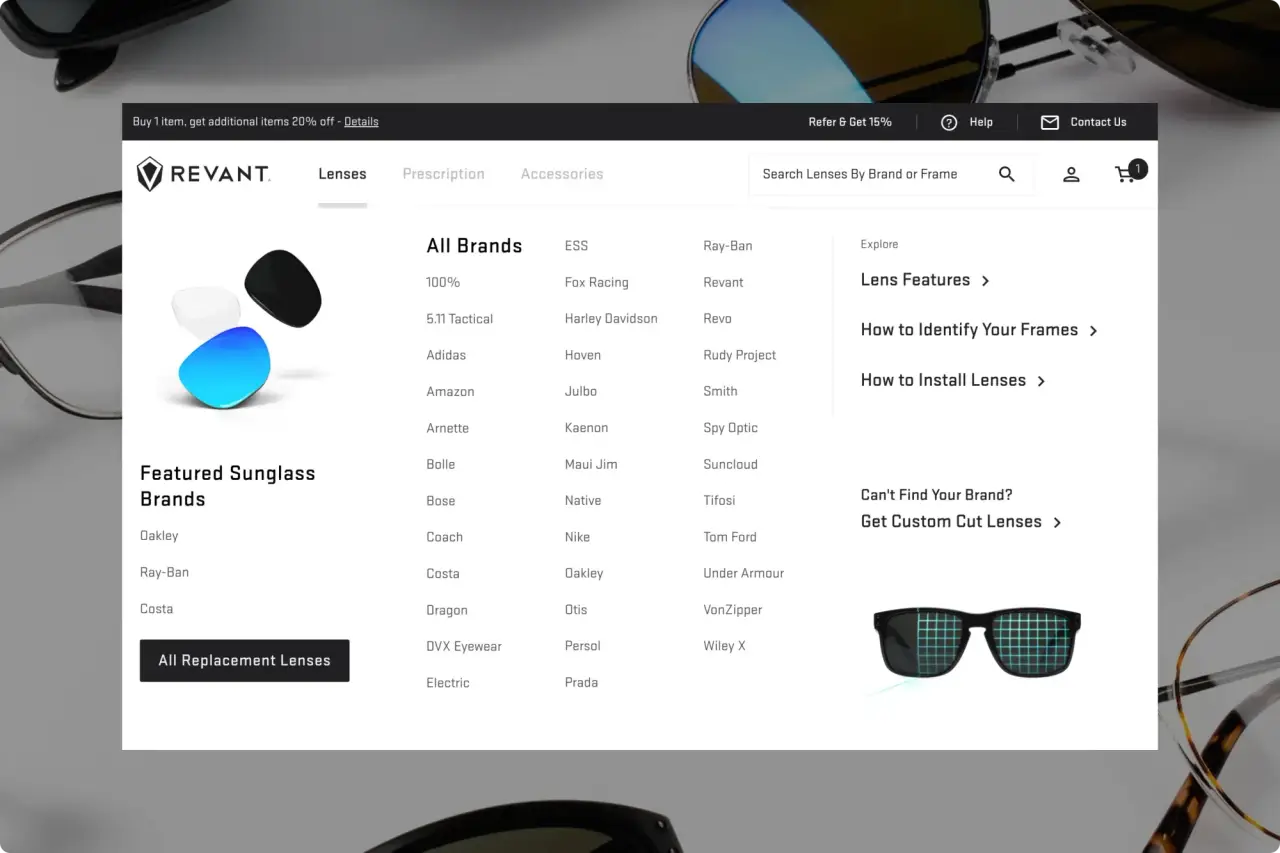
Task: Select the VonZipper brand
Action: (x=732, y=610)
